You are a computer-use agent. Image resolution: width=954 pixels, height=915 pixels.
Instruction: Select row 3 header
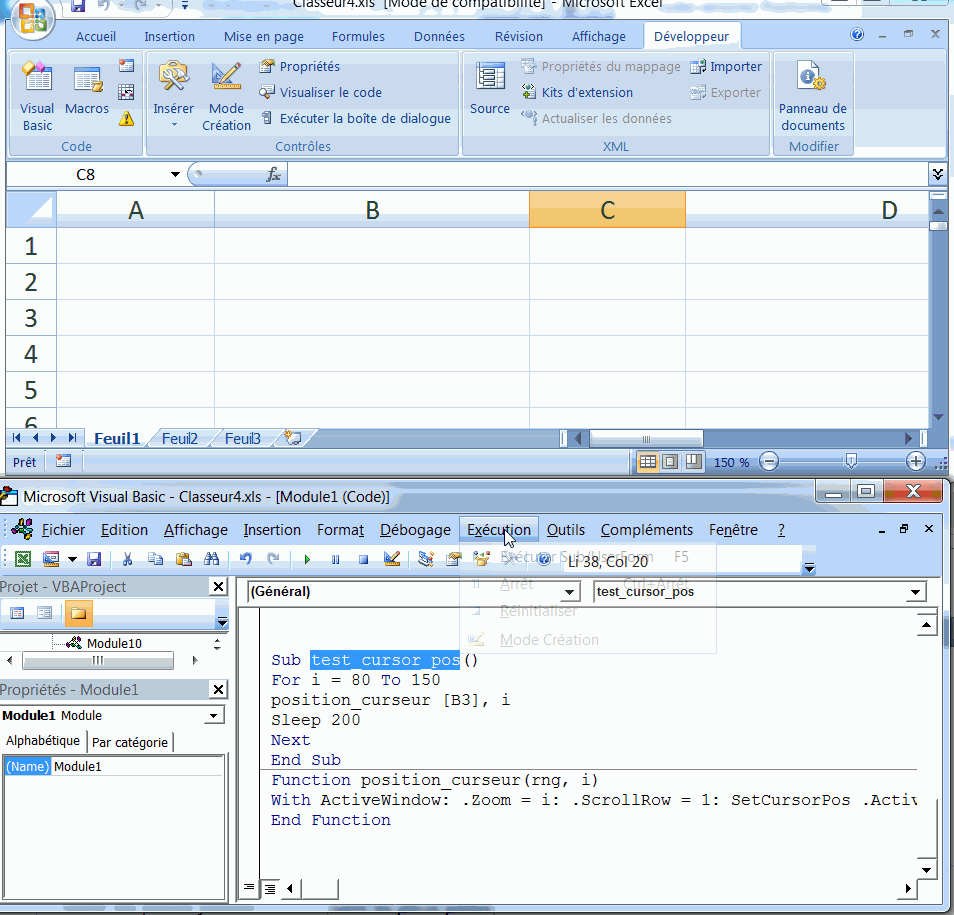(31, 318)
